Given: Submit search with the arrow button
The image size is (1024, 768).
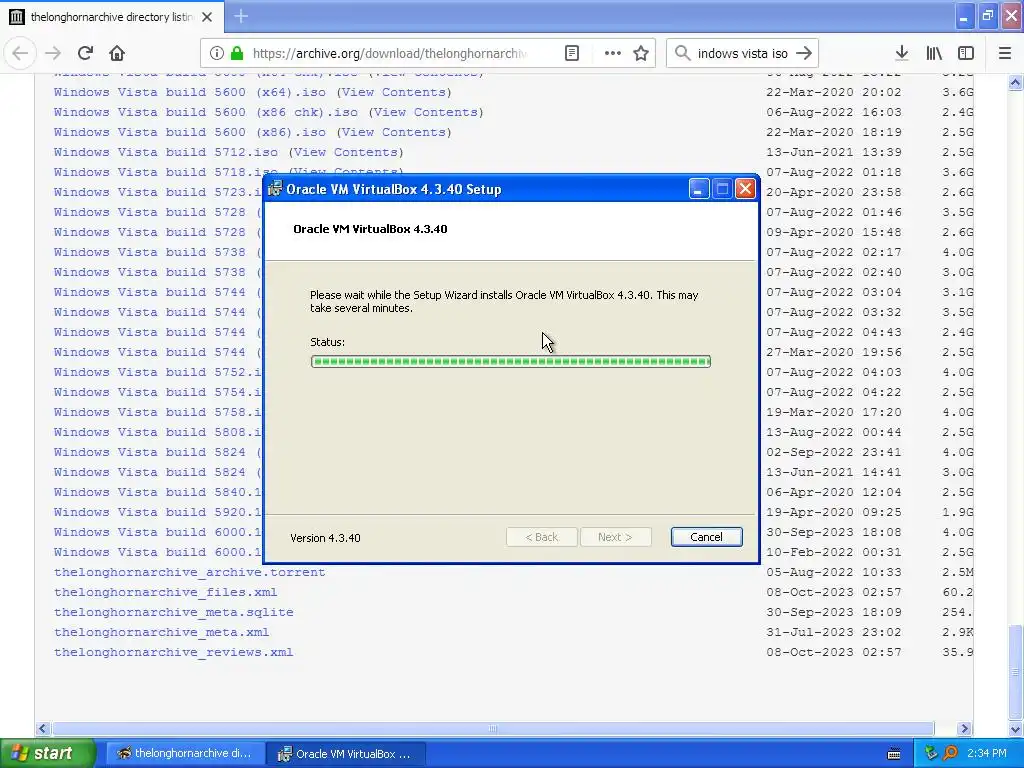Looking at the screenshot, I should coord(804,53).
